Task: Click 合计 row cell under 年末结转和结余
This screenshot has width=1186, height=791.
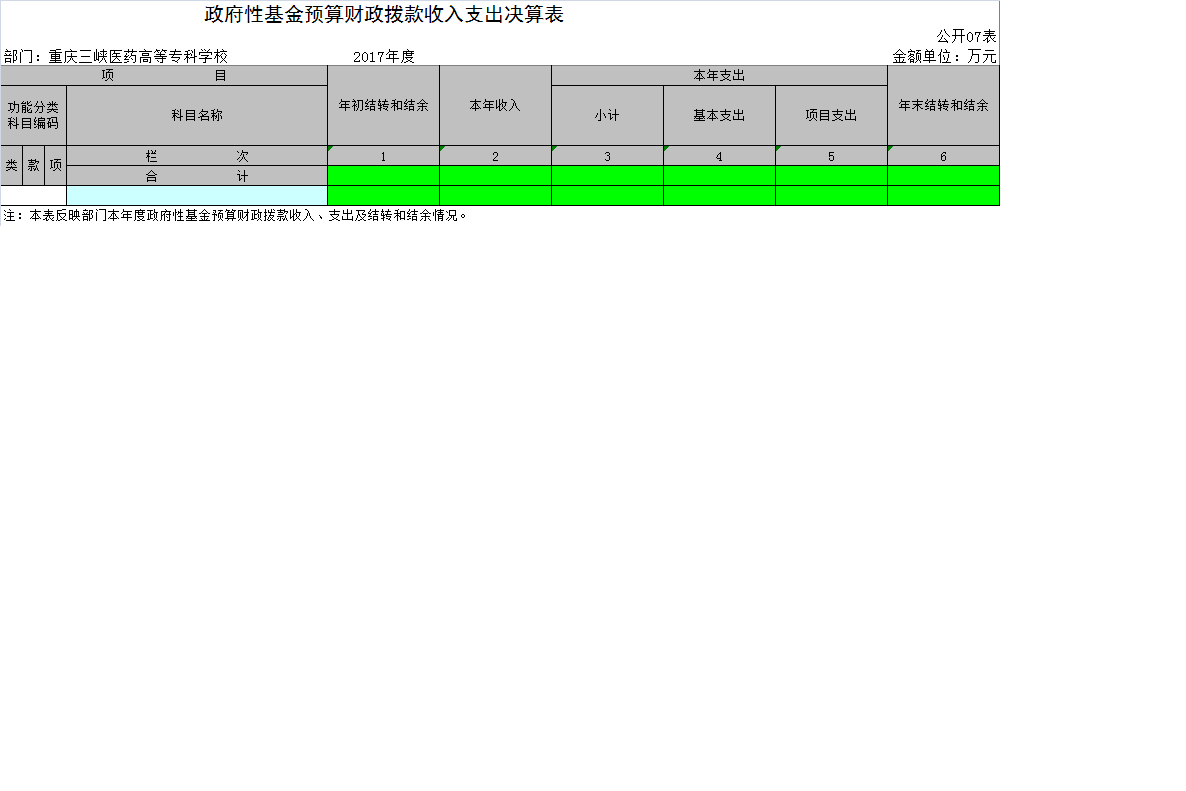Action: tap(943, 175)
